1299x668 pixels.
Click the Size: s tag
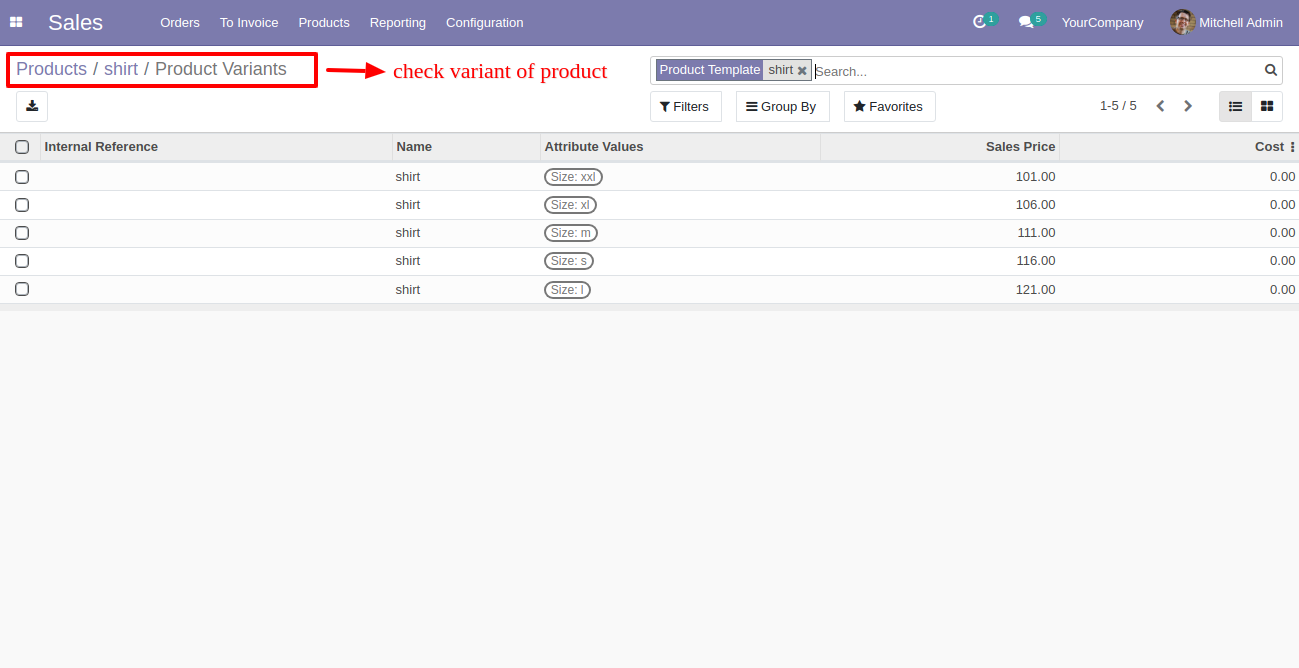coord(569,261)
